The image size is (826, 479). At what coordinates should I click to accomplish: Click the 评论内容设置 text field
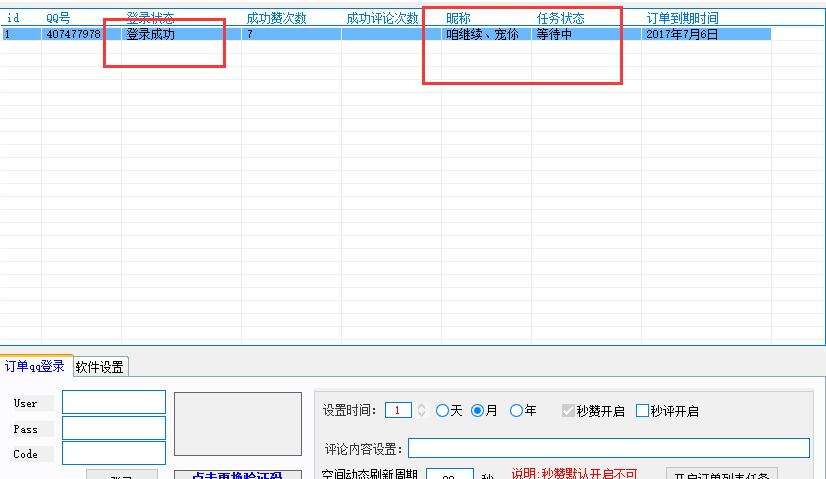coord(608,448)
